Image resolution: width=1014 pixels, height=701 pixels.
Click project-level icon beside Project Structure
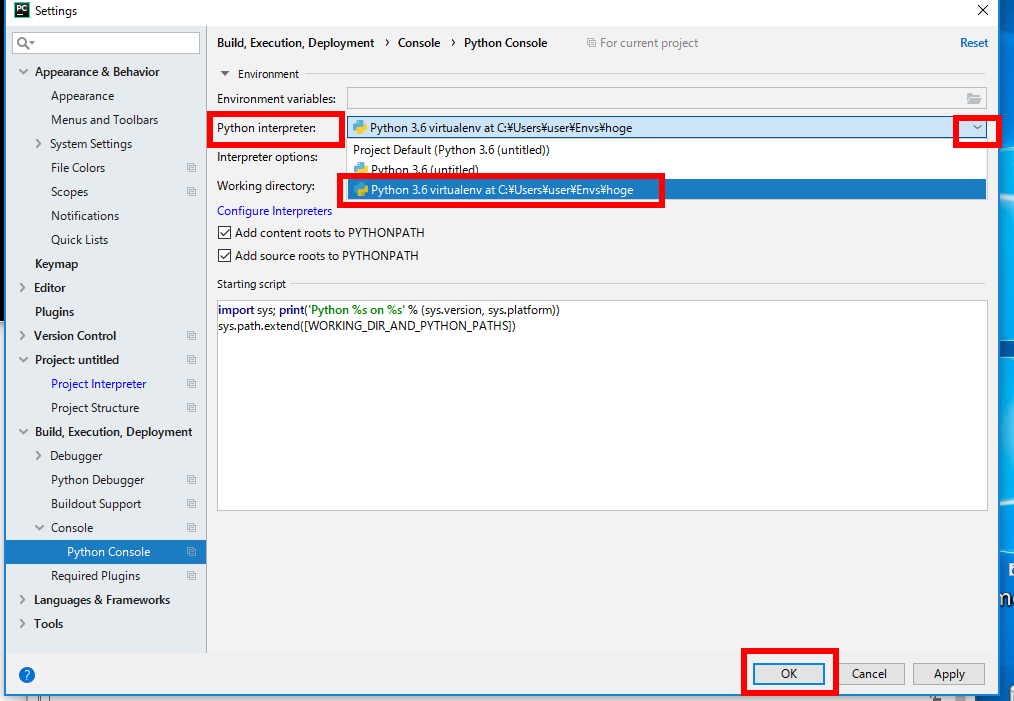(191, 407)
